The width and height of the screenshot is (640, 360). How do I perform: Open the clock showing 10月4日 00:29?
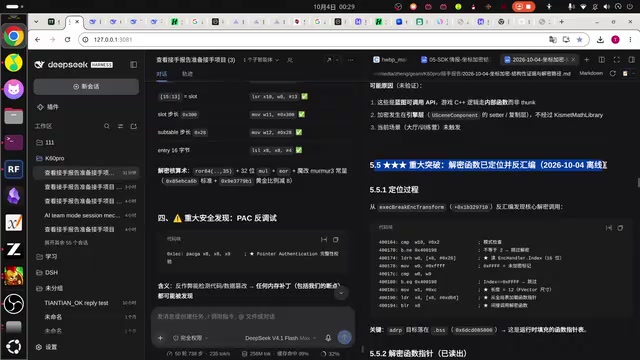tap(334, 7)
